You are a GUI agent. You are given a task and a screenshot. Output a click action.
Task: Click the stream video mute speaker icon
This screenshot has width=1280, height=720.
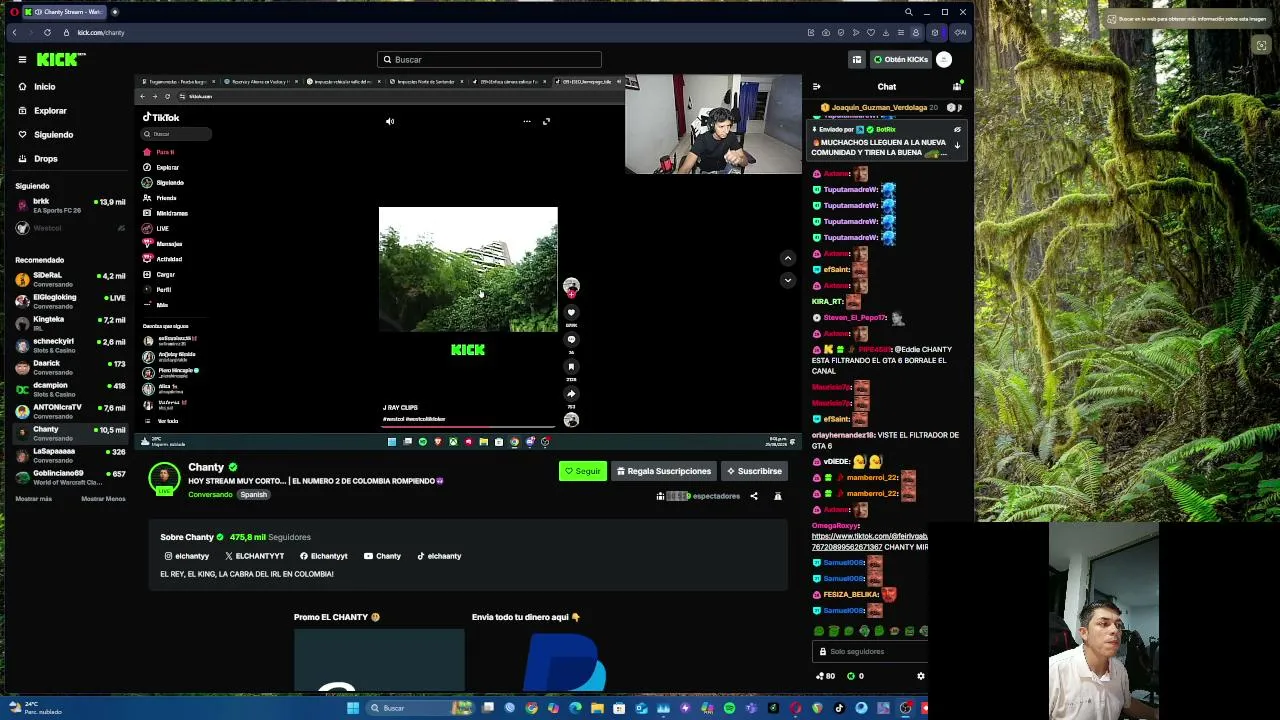390,122
